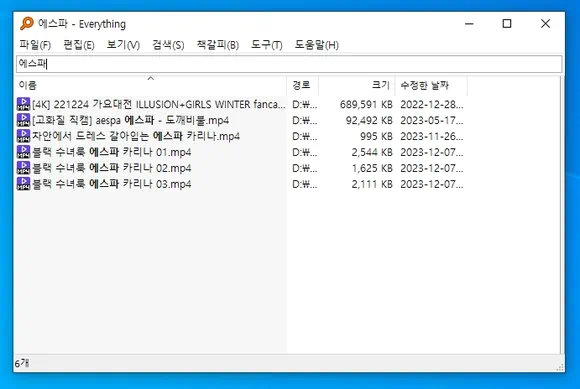Select file 블랙 수녀룩 에스파 카리나 02.mp4
This screenshot has width=580, height=389.
(112, 168)
